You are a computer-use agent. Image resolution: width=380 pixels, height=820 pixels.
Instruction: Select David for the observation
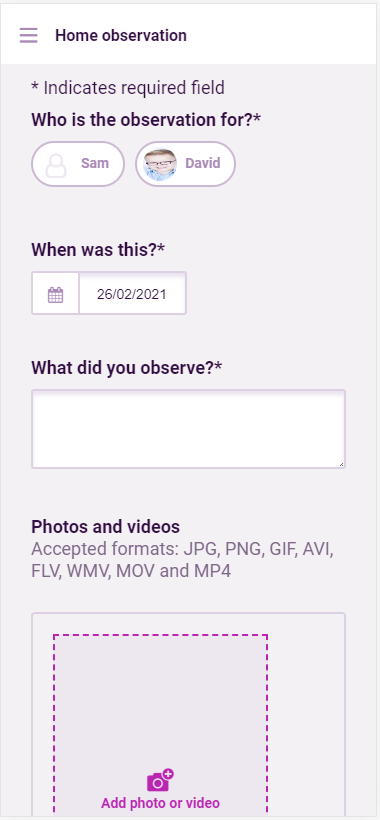point(186,164)
